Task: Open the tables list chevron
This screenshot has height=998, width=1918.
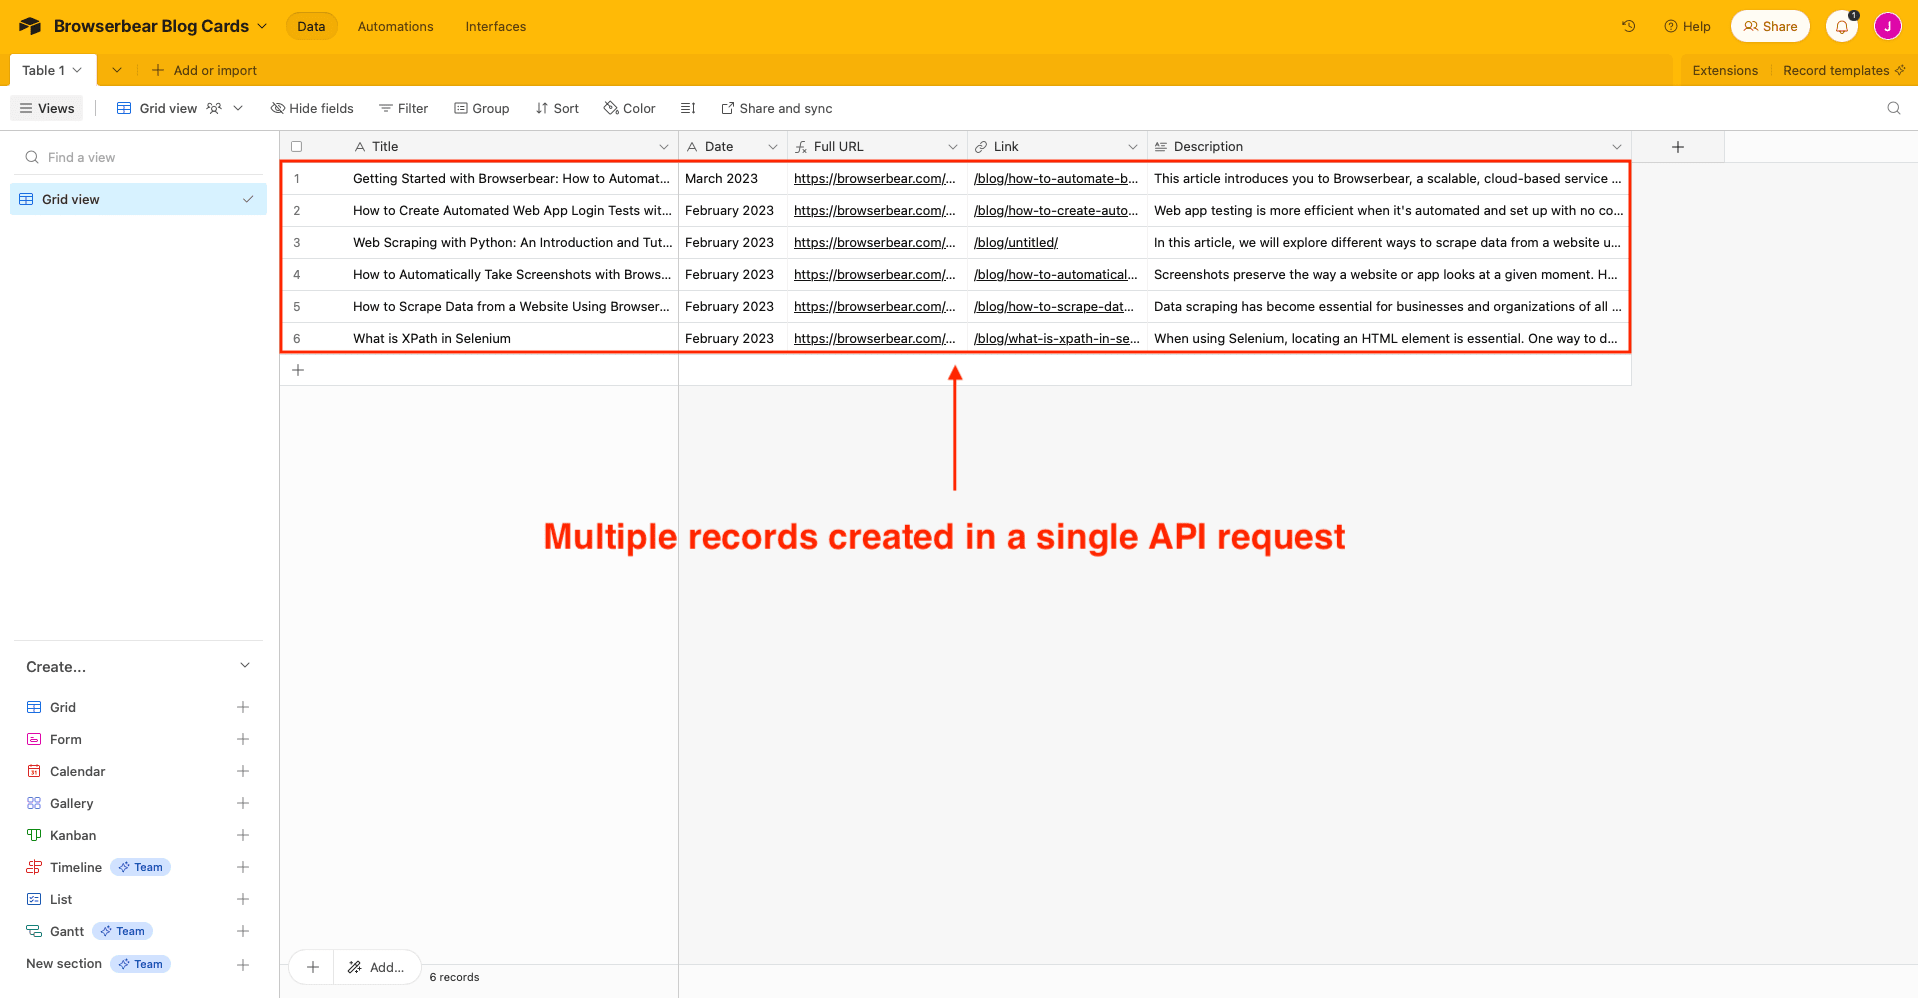Action: tap(117, 70)
